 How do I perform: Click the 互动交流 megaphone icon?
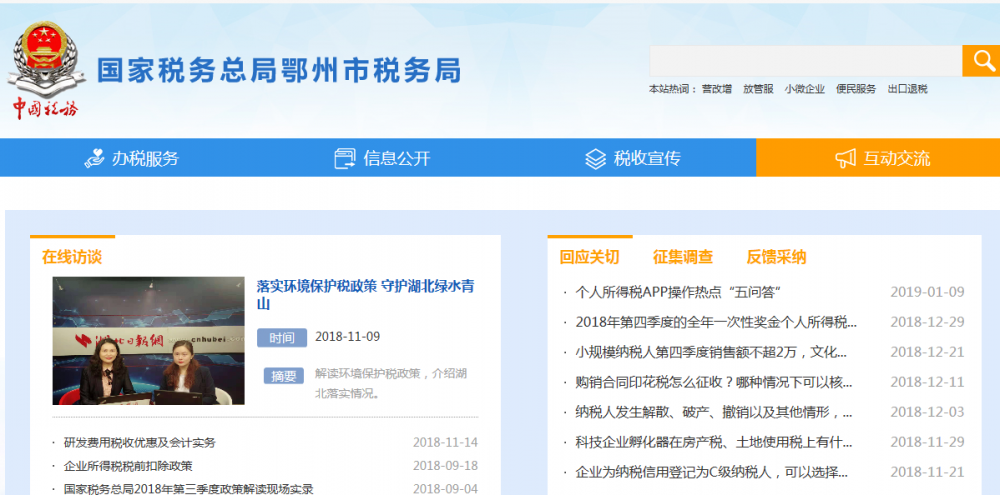tap(846, 158)
